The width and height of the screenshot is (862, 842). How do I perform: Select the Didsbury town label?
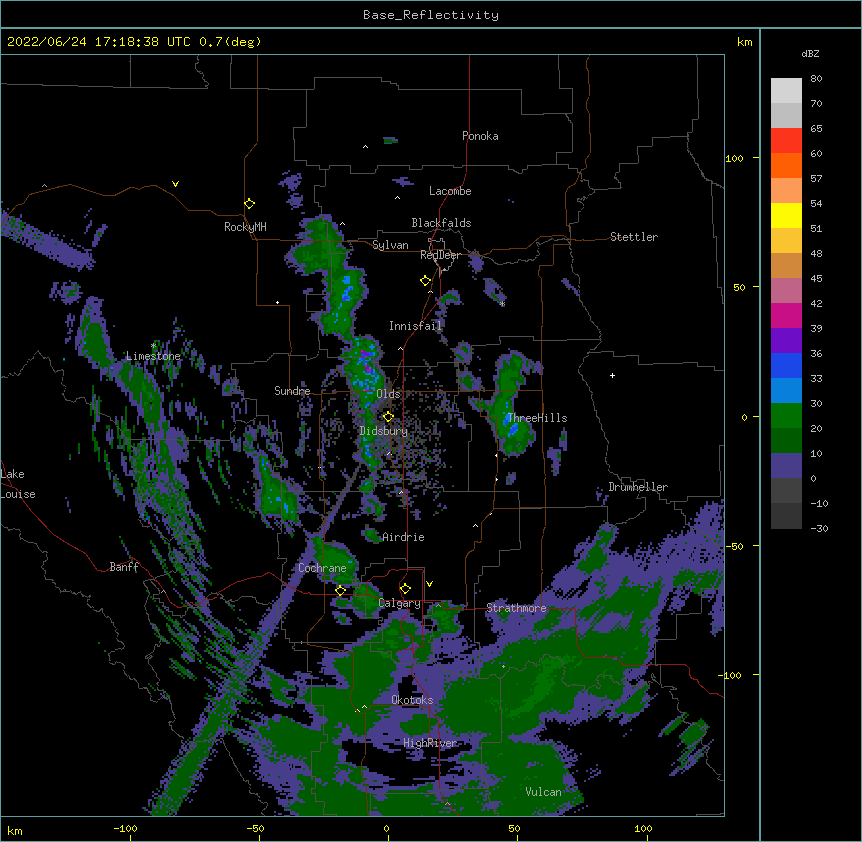tap(384, 431)
